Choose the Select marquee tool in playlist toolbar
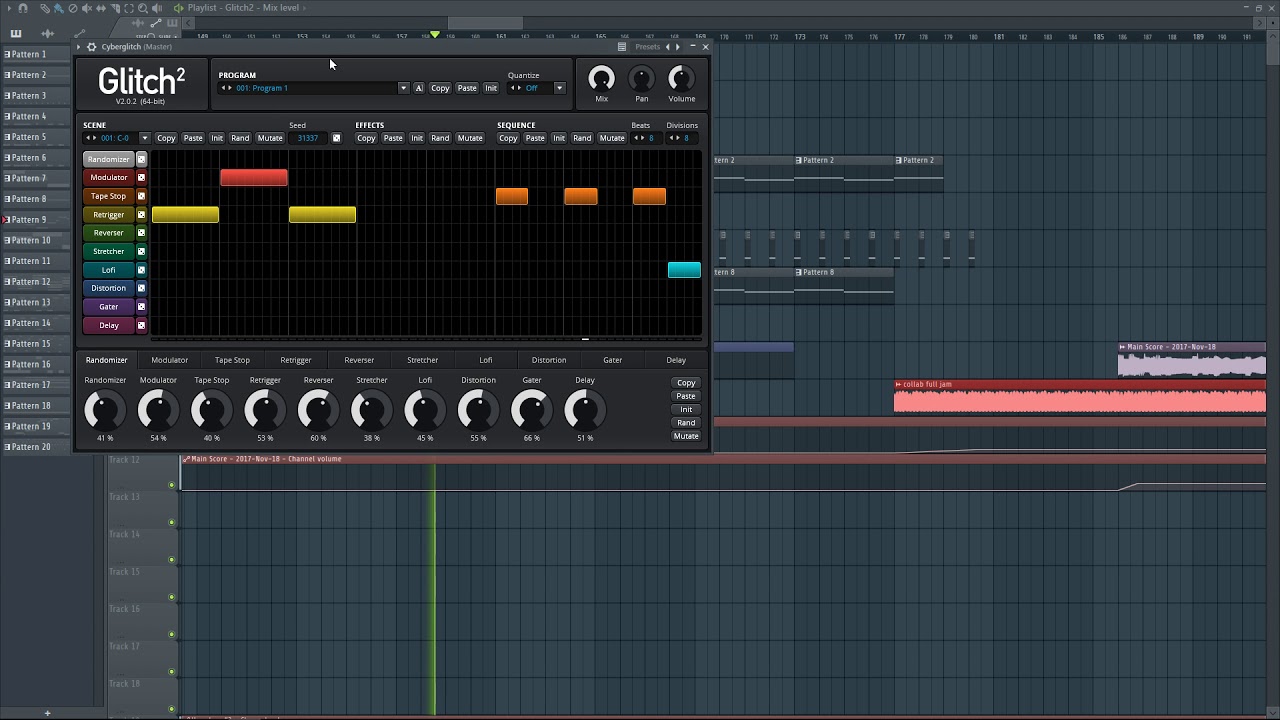 point(129,8)
